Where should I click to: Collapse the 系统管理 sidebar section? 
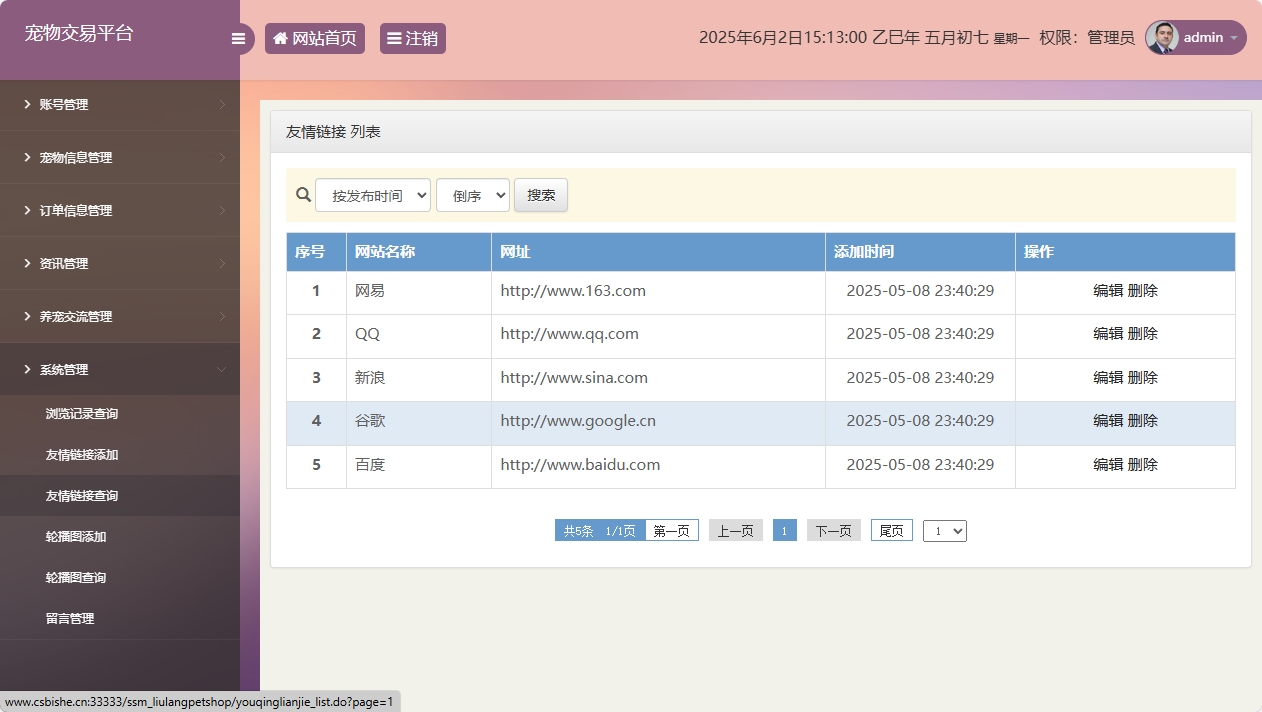point(120,370)
